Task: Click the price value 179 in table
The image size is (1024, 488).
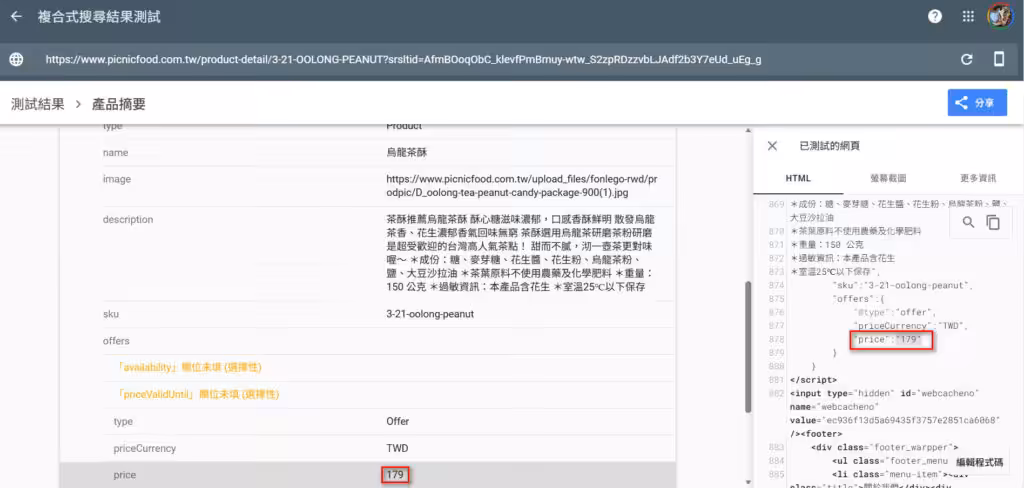Action: 395,475
